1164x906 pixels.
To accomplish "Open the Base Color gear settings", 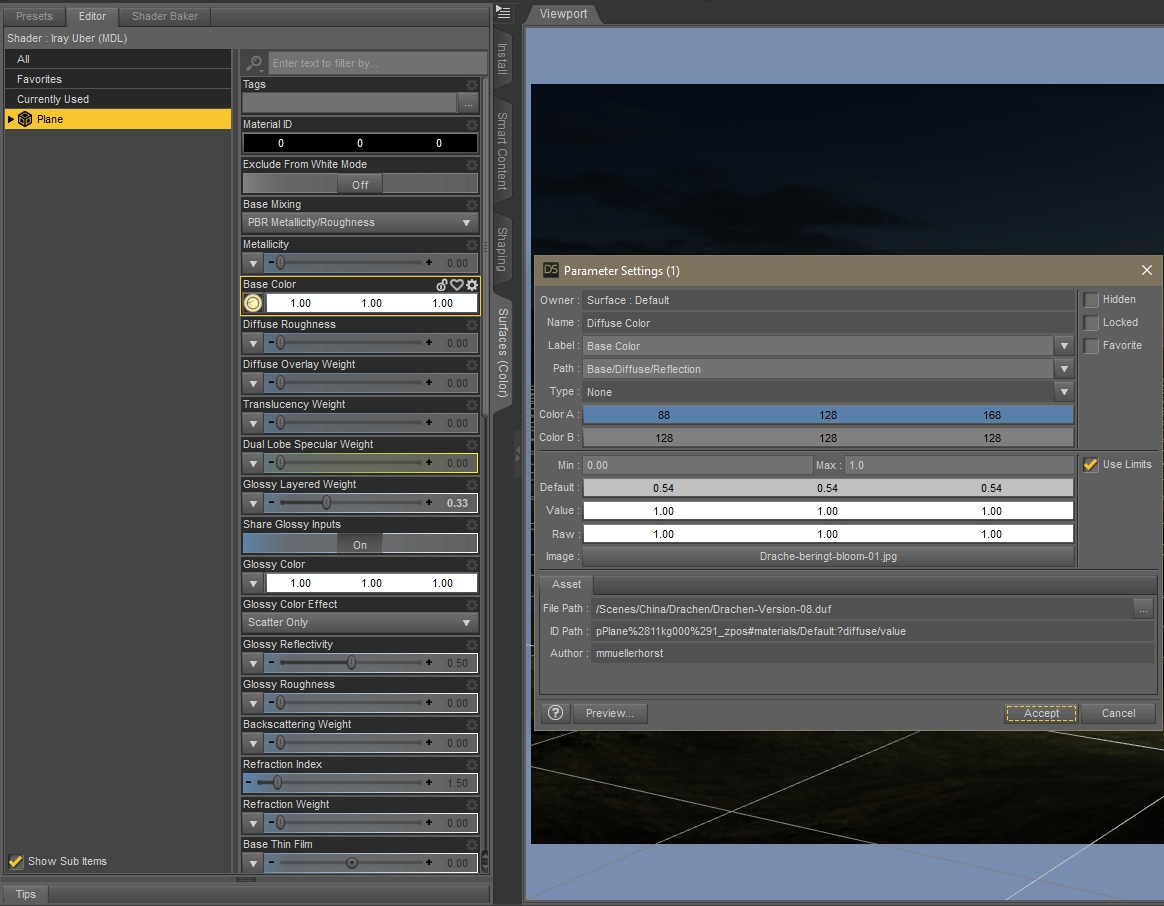I will click(x=471, y=284).
